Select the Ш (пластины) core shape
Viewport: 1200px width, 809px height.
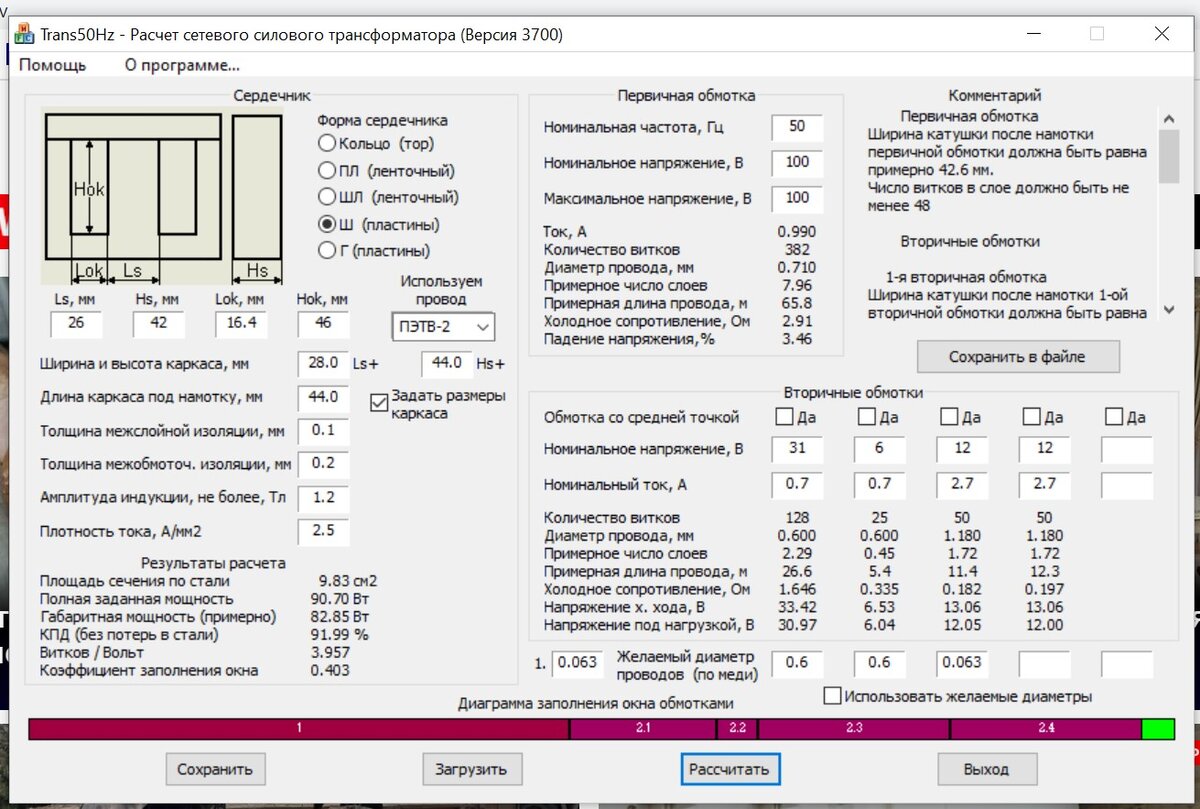[x=378, y=225]
